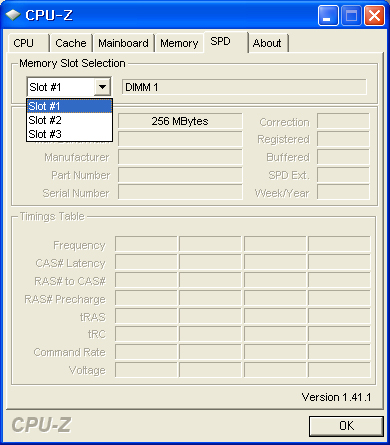This screenshot has height=445, width=390.
Task: Click the tRAS row label
Action: 93,317
